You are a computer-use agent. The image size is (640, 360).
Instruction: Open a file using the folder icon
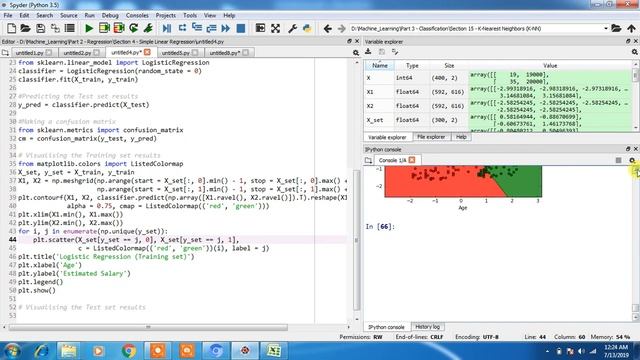click(25, 28)
